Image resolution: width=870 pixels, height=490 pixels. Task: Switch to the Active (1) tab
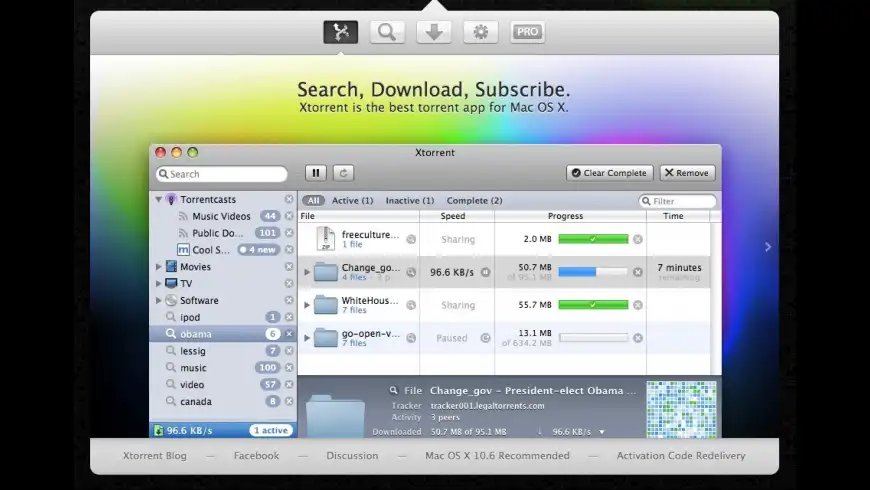(352, 200)
